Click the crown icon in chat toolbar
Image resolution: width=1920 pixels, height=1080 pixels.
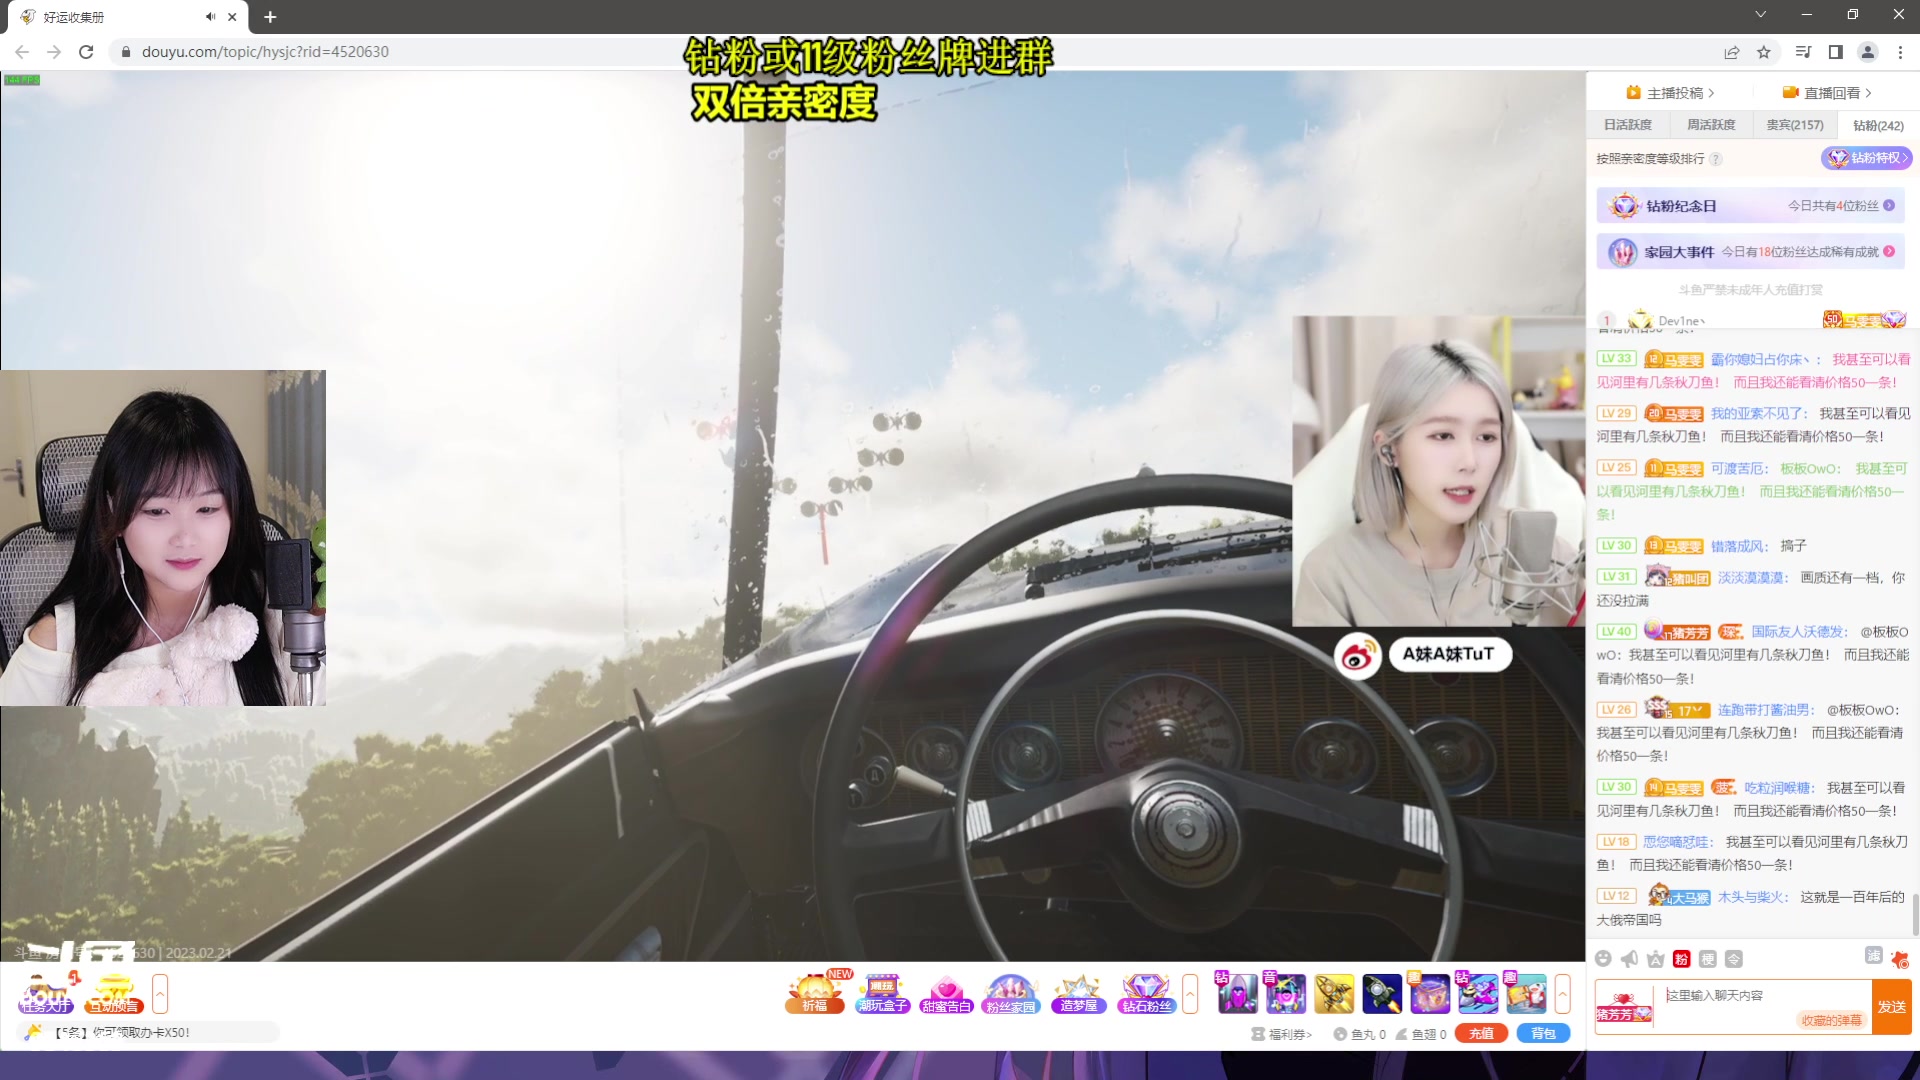pos(1656,959)
